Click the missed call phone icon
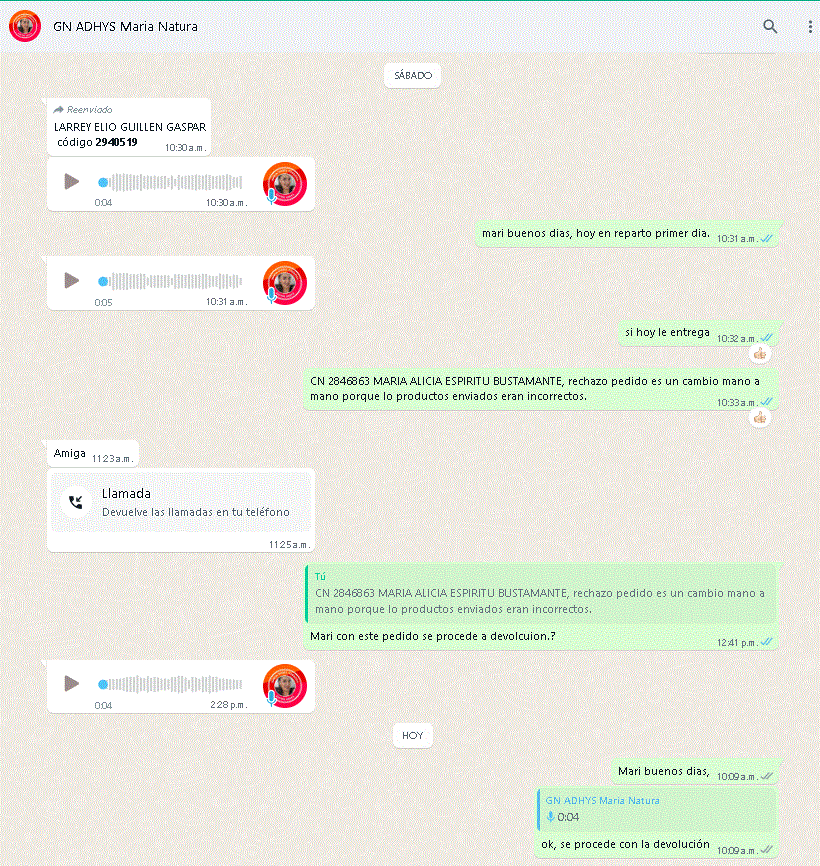The width and height of the screenshot is (820, 866). point(76,501)
